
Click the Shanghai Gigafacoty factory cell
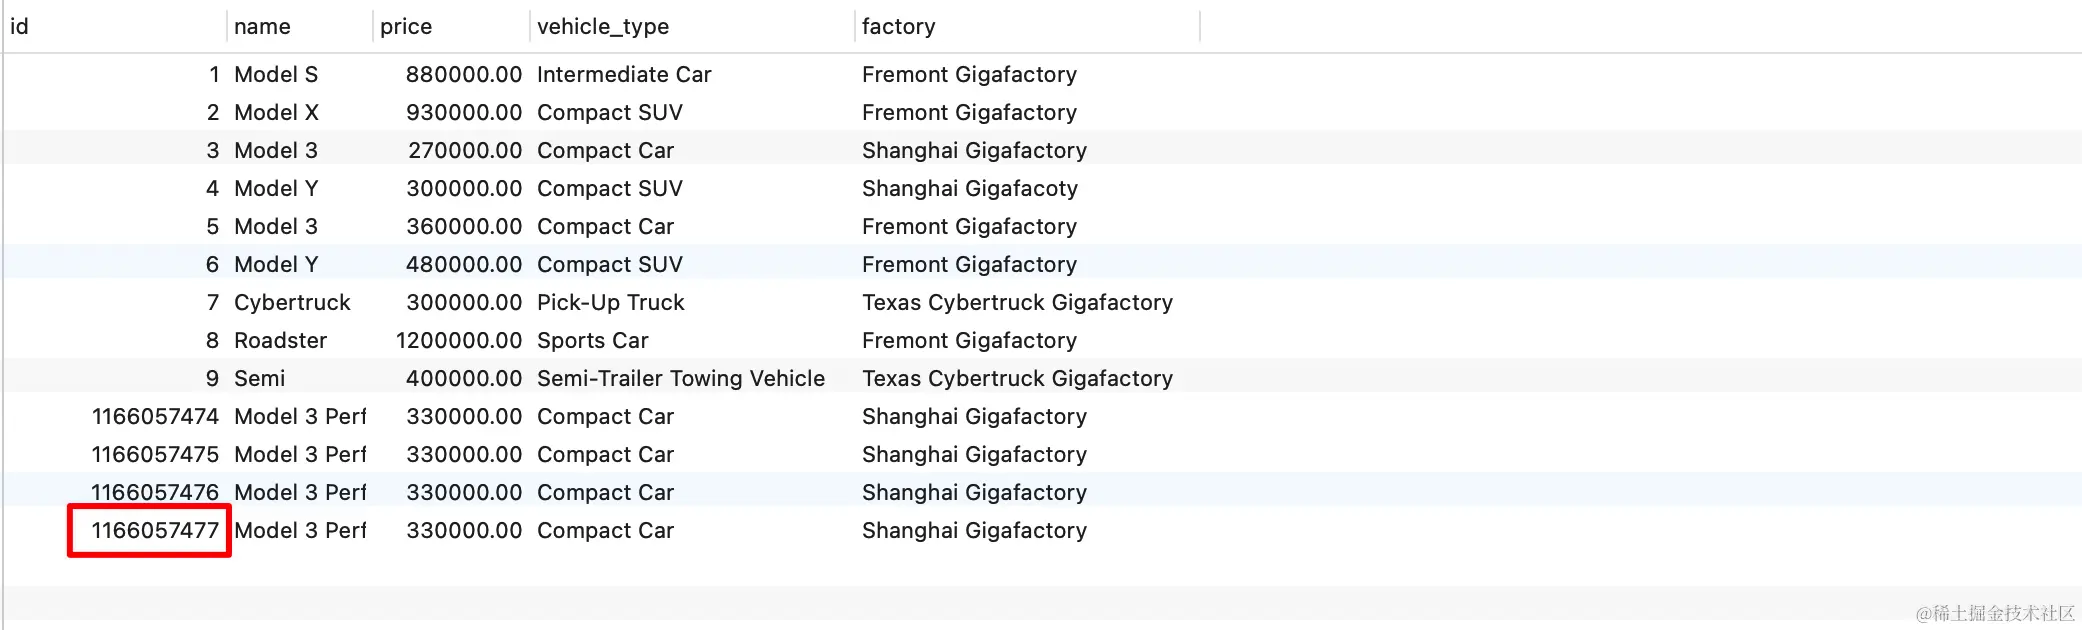click(x=970, y=188)
